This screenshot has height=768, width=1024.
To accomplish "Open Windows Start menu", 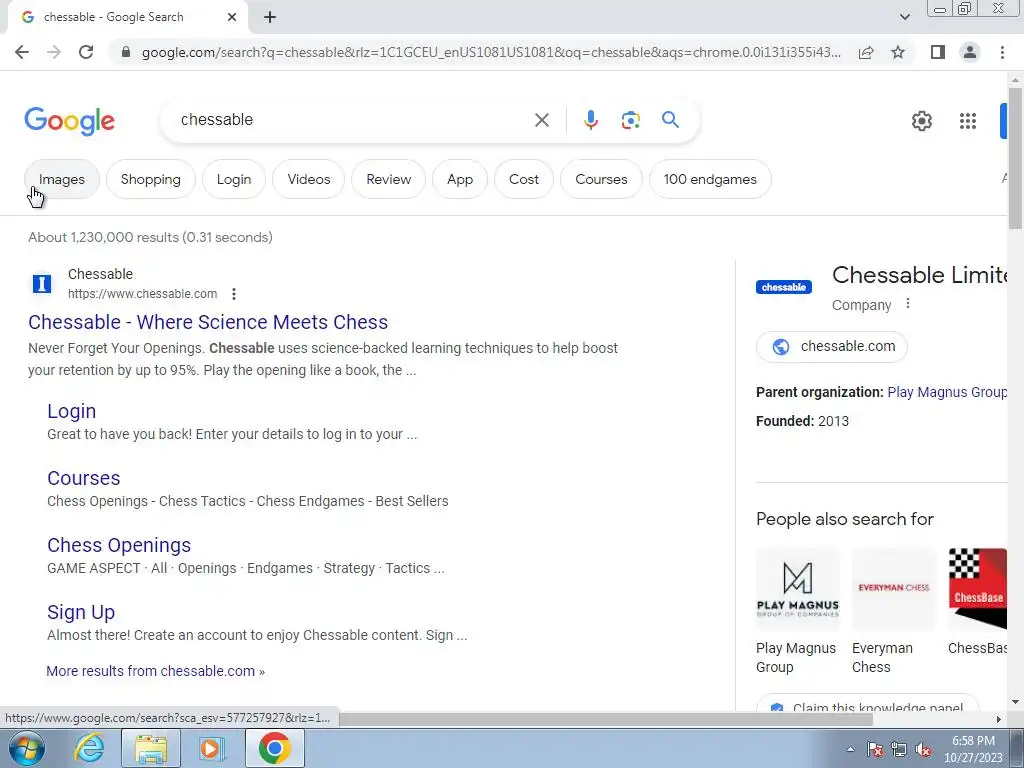I will click(x=26, y=748).
